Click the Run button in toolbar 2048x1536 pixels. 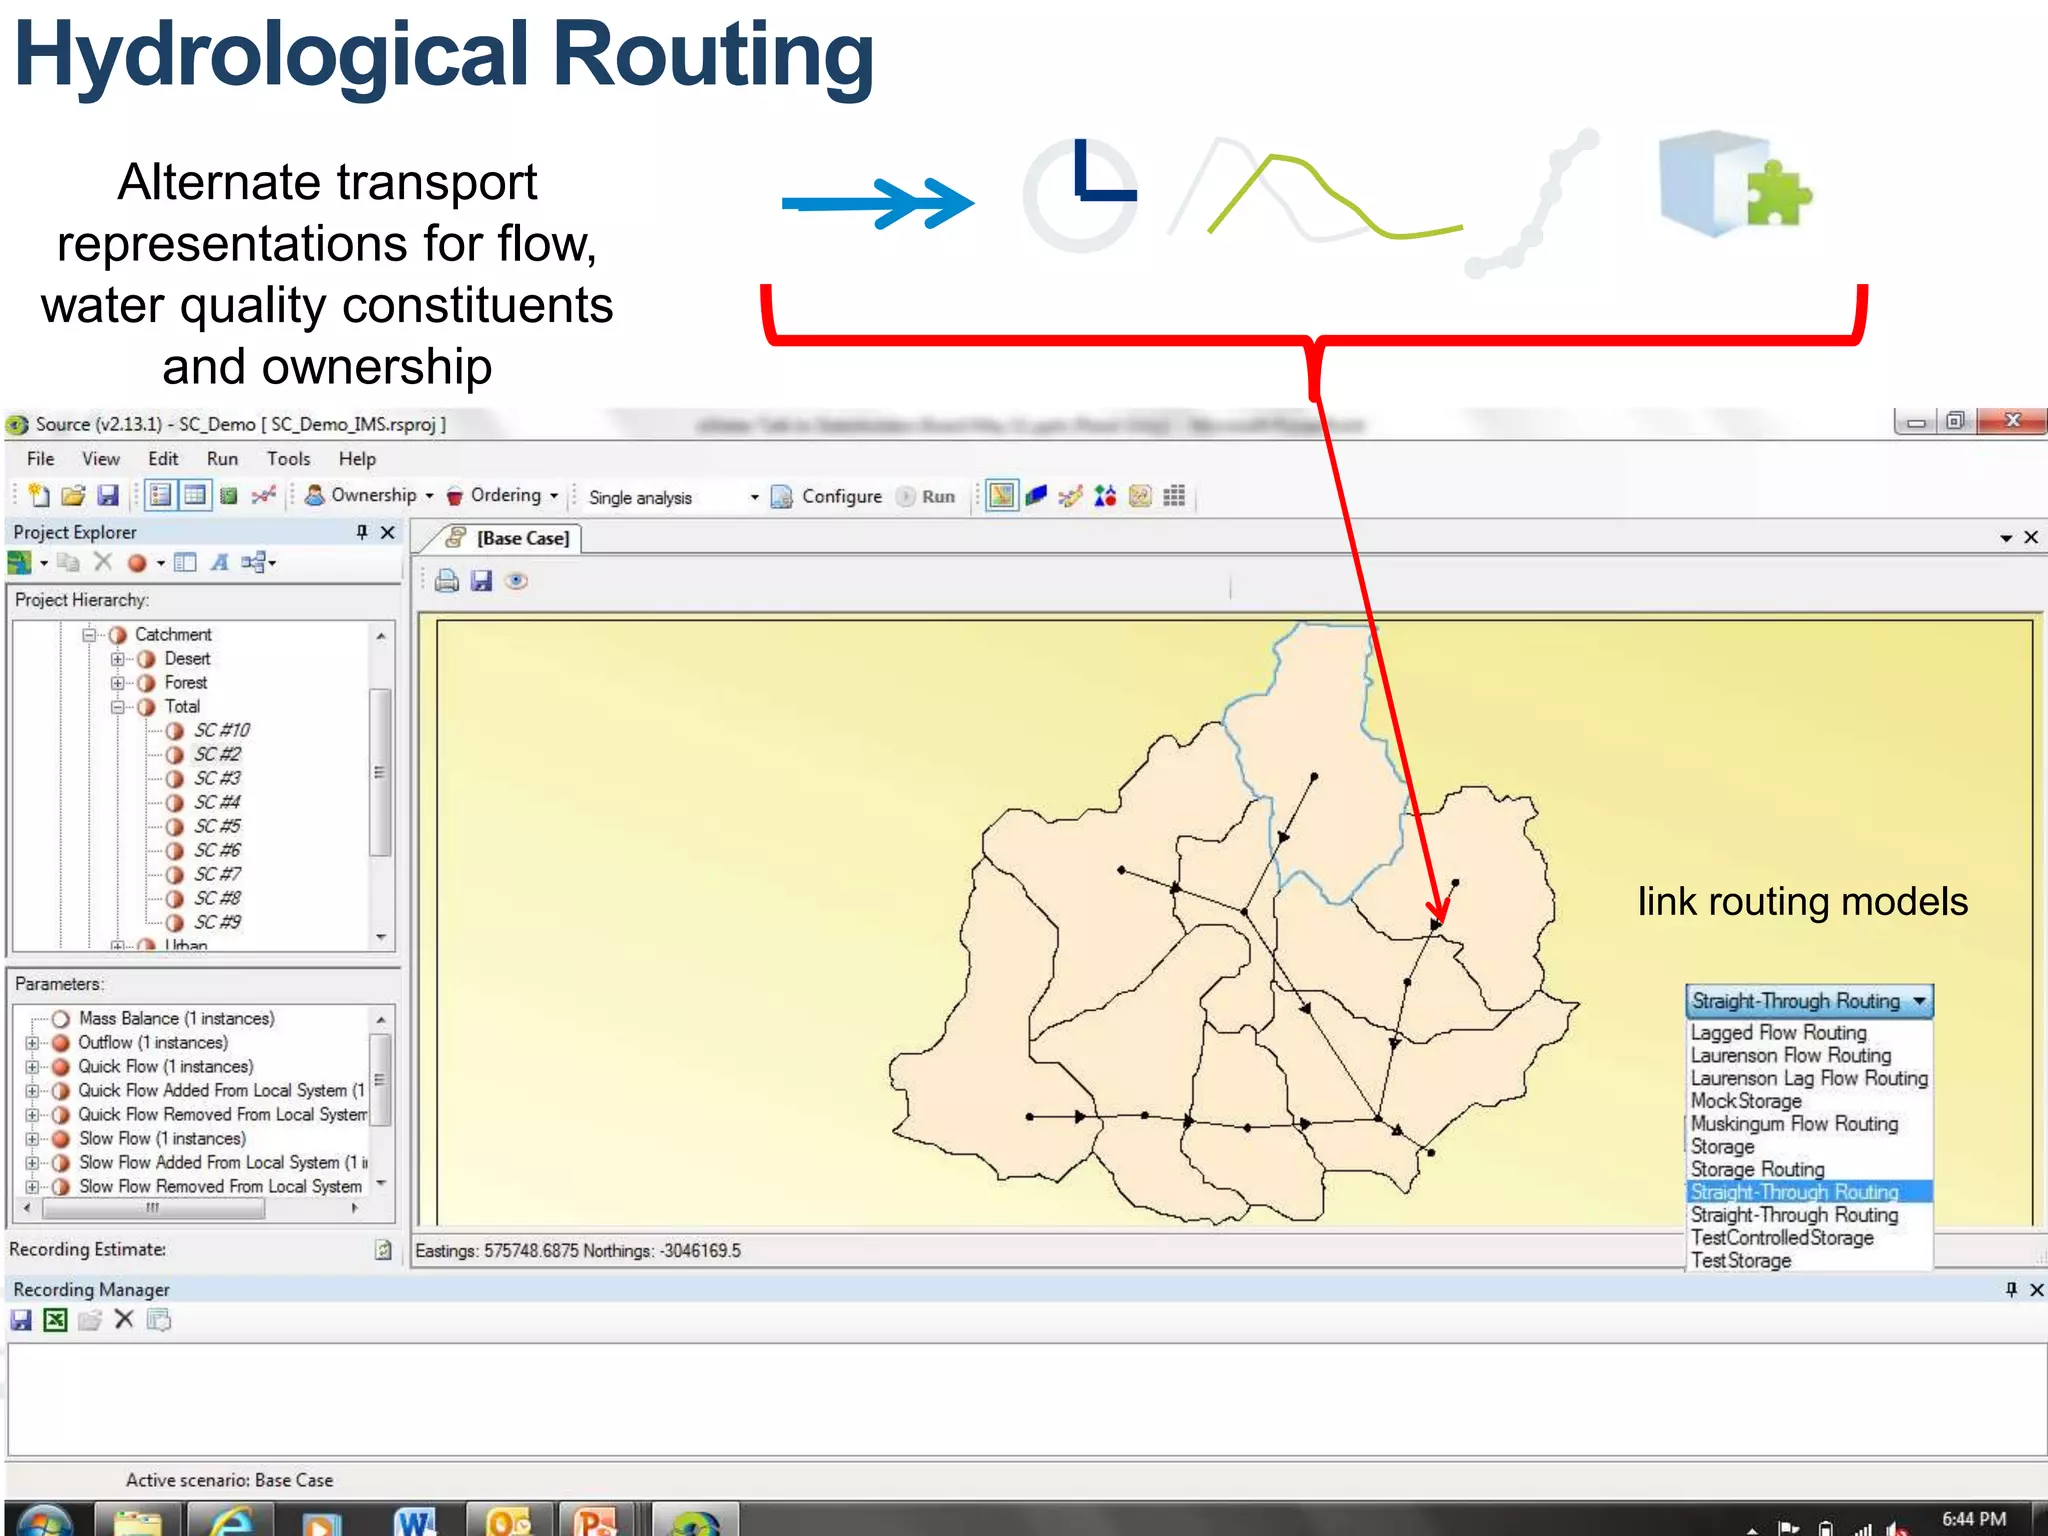(x=926, y=496)
